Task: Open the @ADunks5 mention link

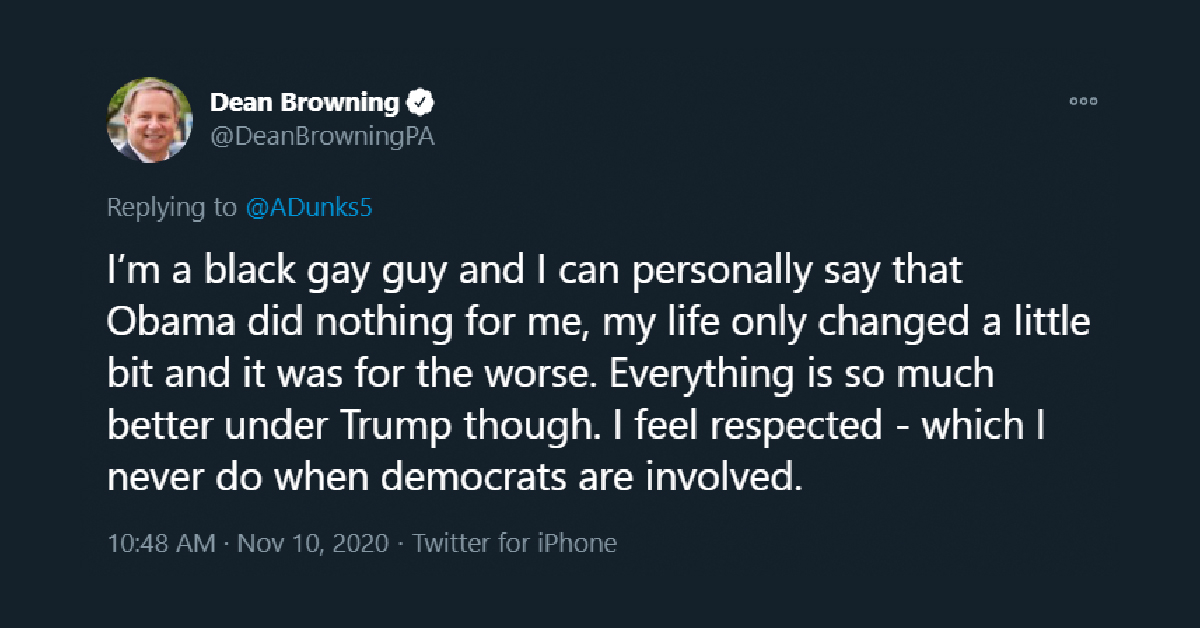Action: [310, 207]
